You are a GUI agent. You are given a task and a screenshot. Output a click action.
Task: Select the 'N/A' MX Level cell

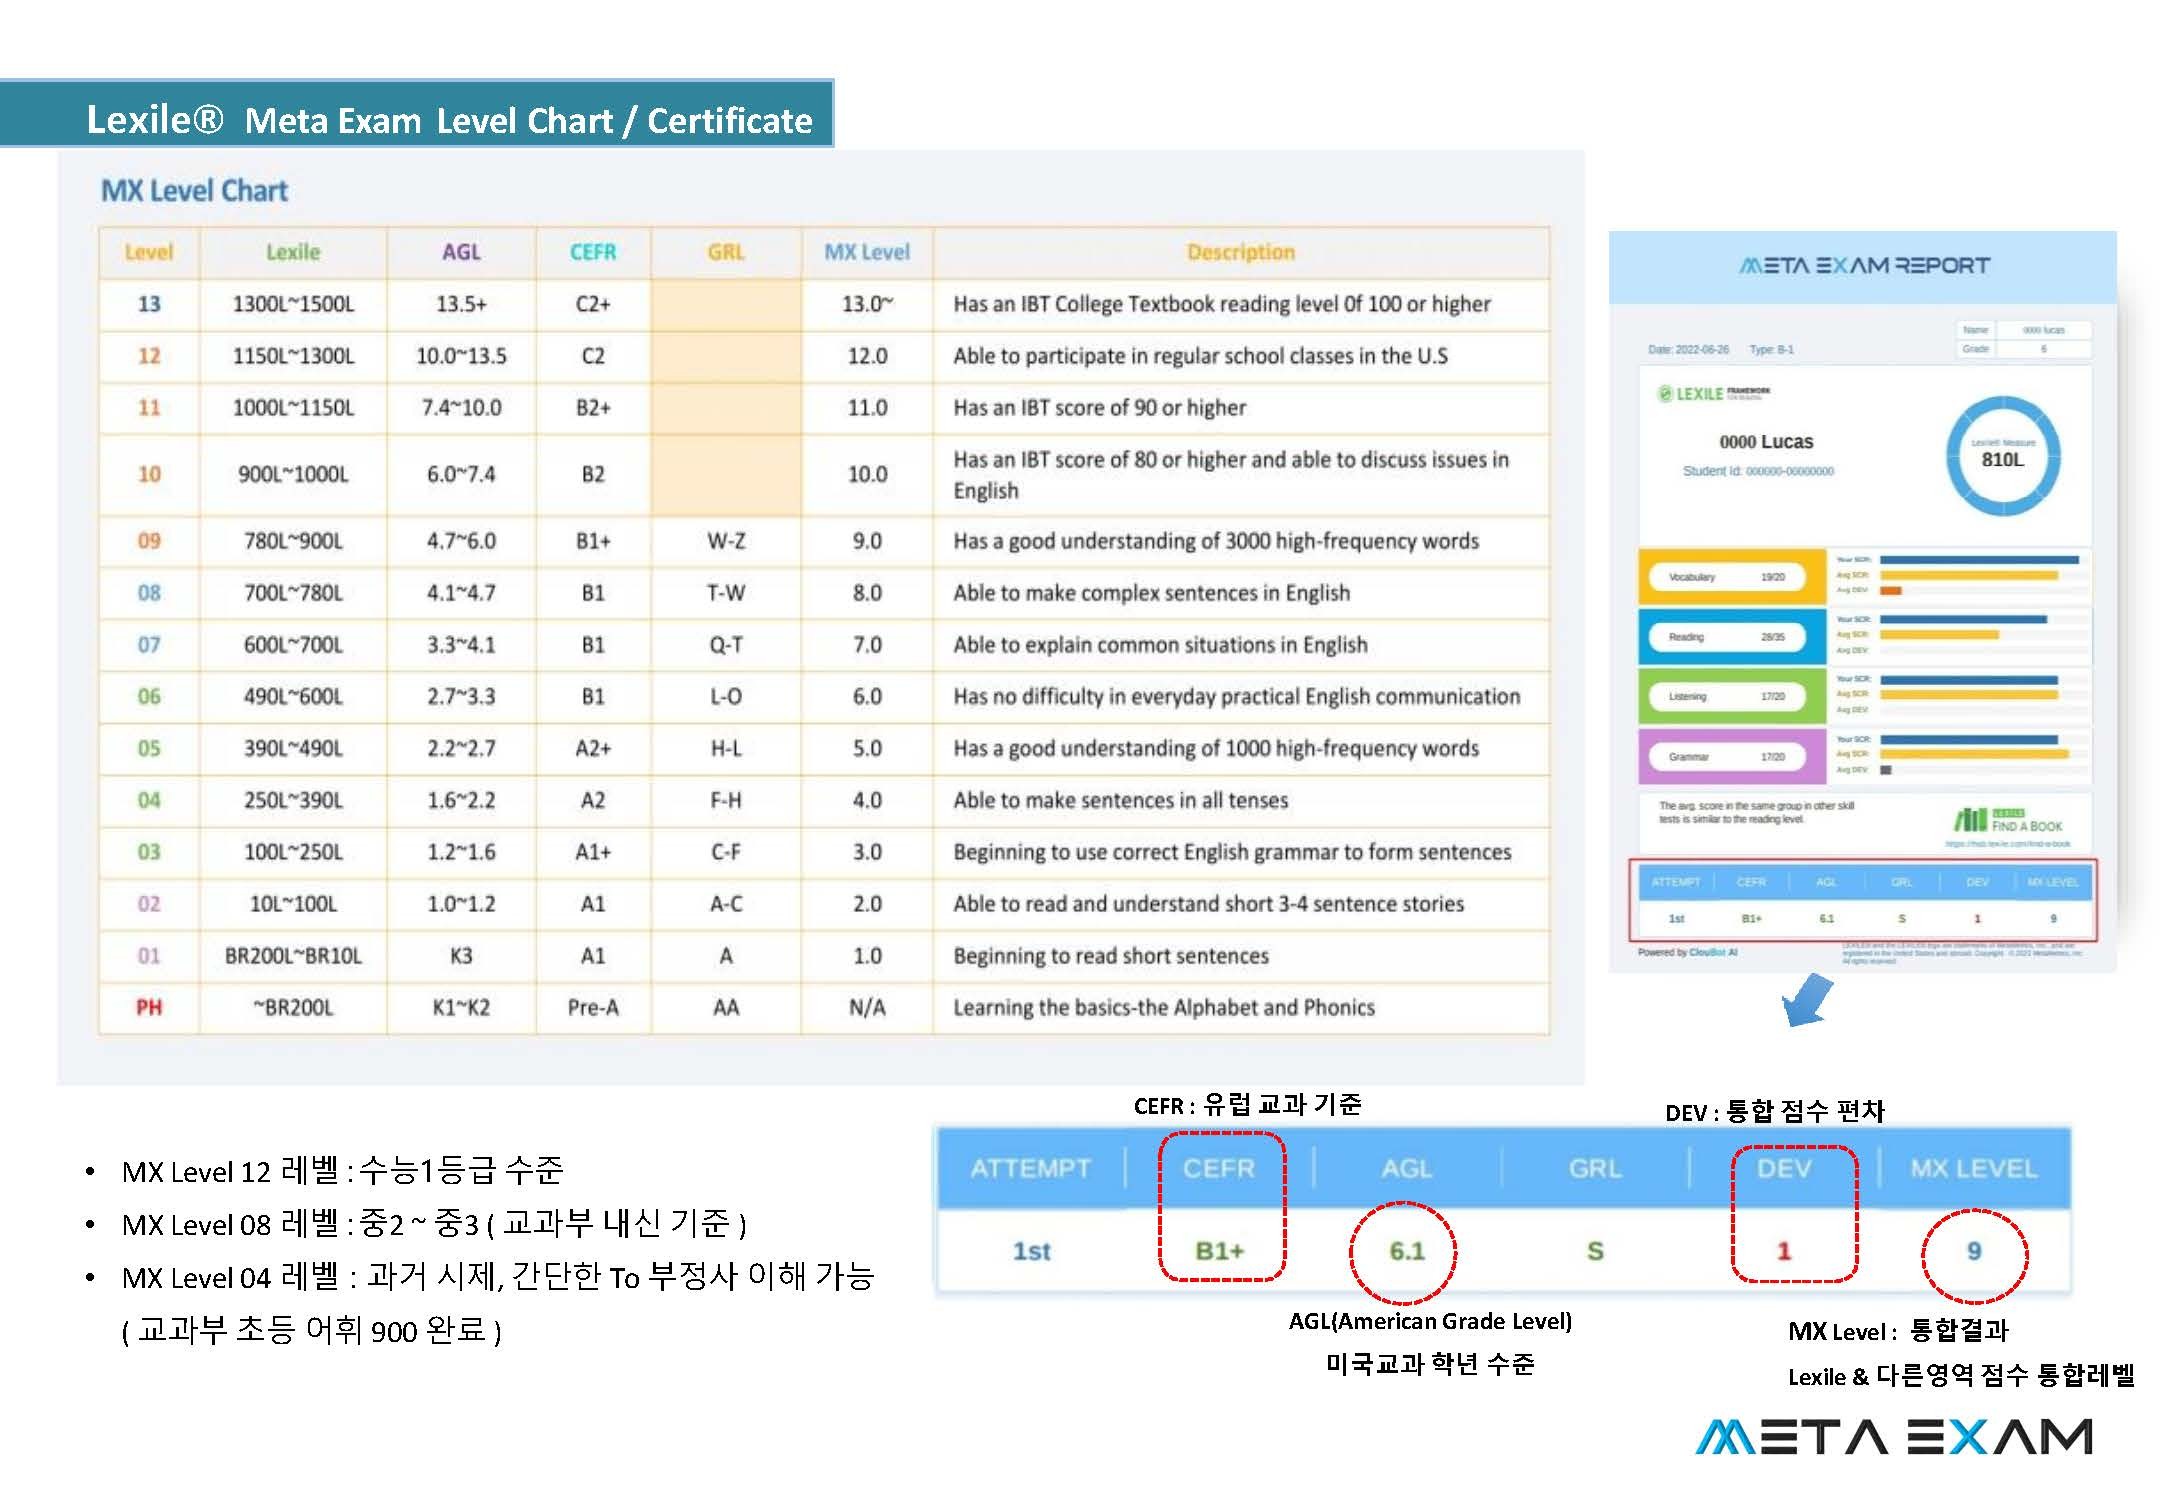click(x=867, y=1008)
